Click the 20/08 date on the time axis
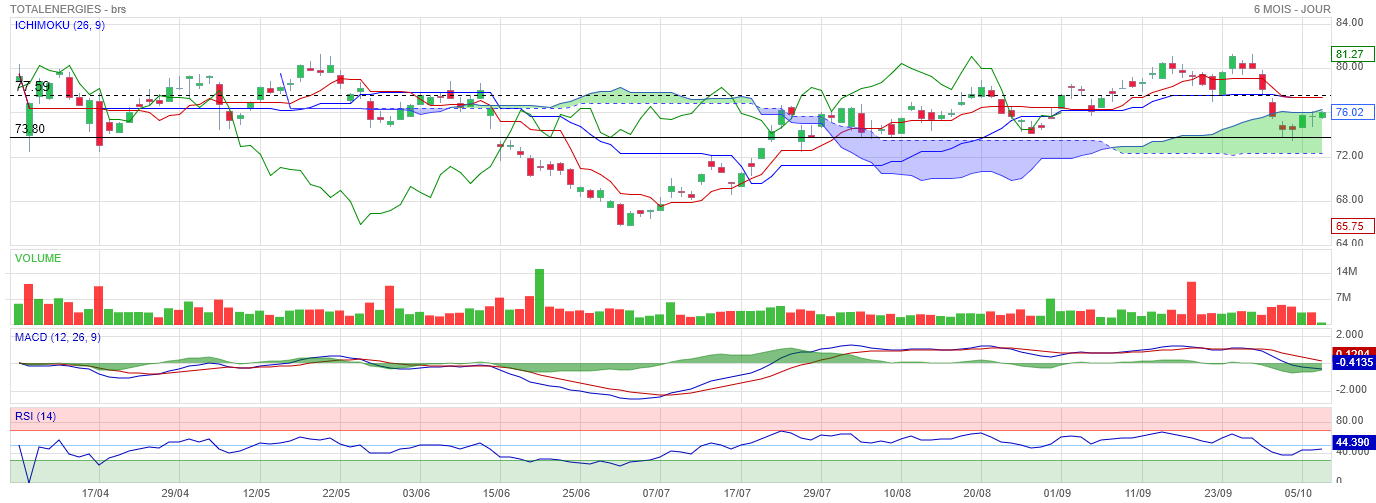The width and height of the screenshot is (1376, 503). click(x=978, y=493)
